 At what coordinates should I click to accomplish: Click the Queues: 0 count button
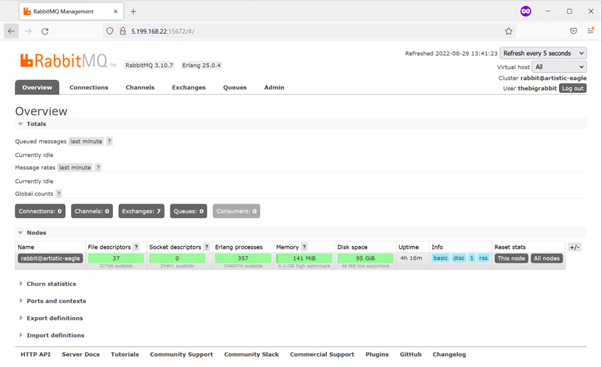click(189, 211)
